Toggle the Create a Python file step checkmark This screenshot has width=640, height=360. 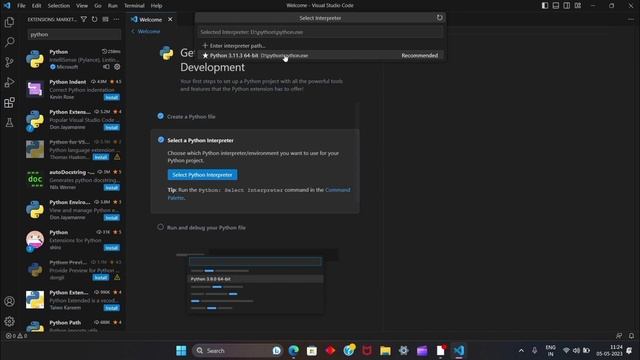tap(160, 116)
